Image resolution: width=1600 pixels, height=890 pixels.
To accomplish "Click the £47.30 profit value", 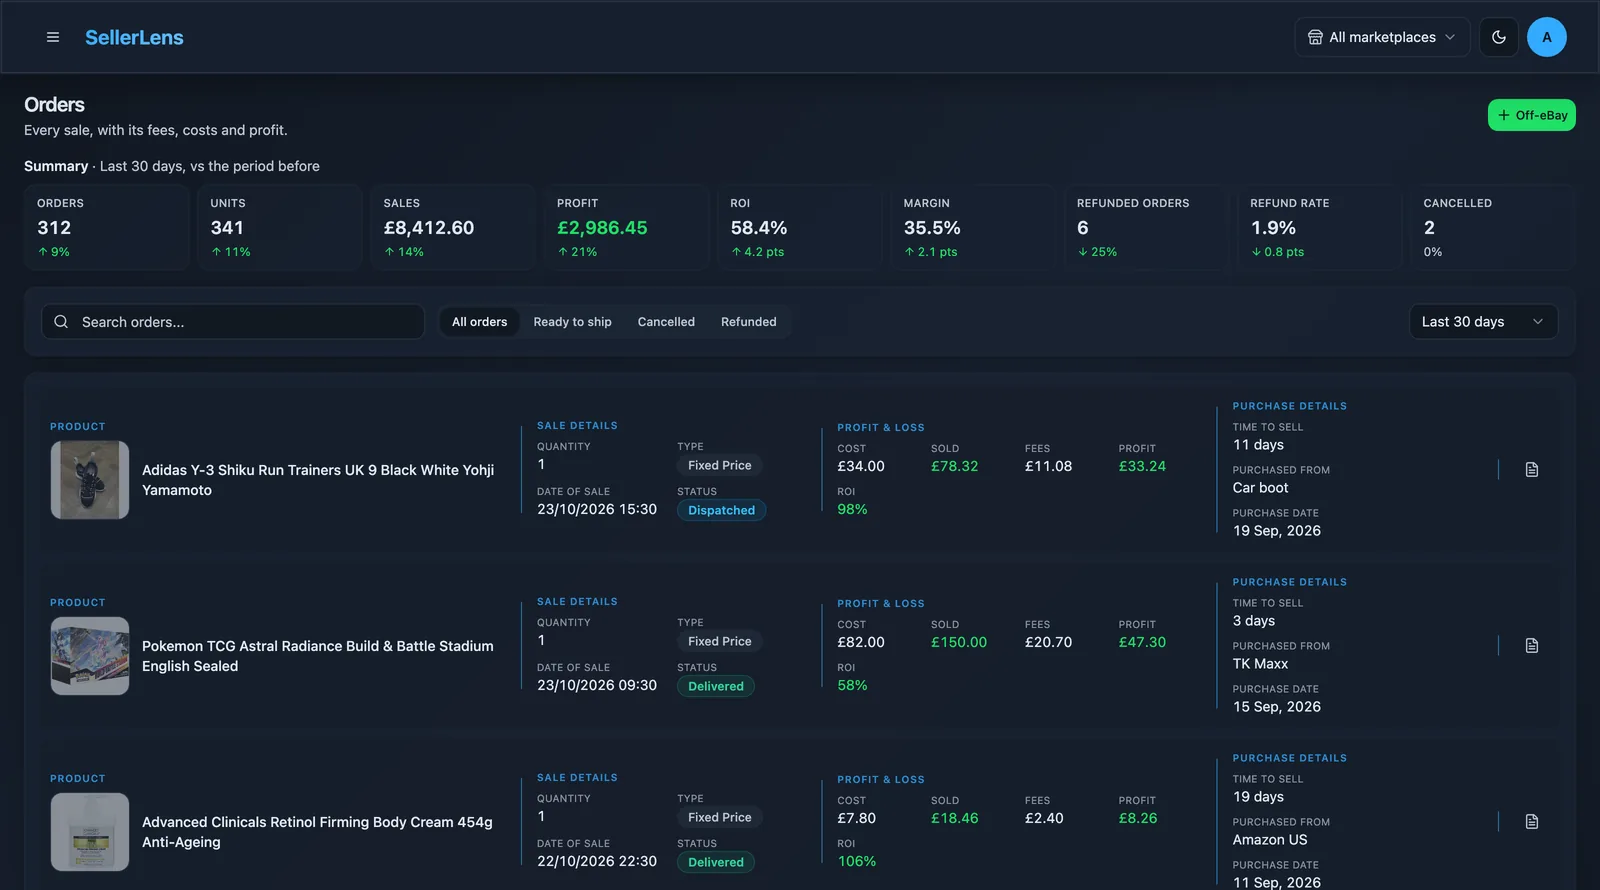I will [1142, 642].
